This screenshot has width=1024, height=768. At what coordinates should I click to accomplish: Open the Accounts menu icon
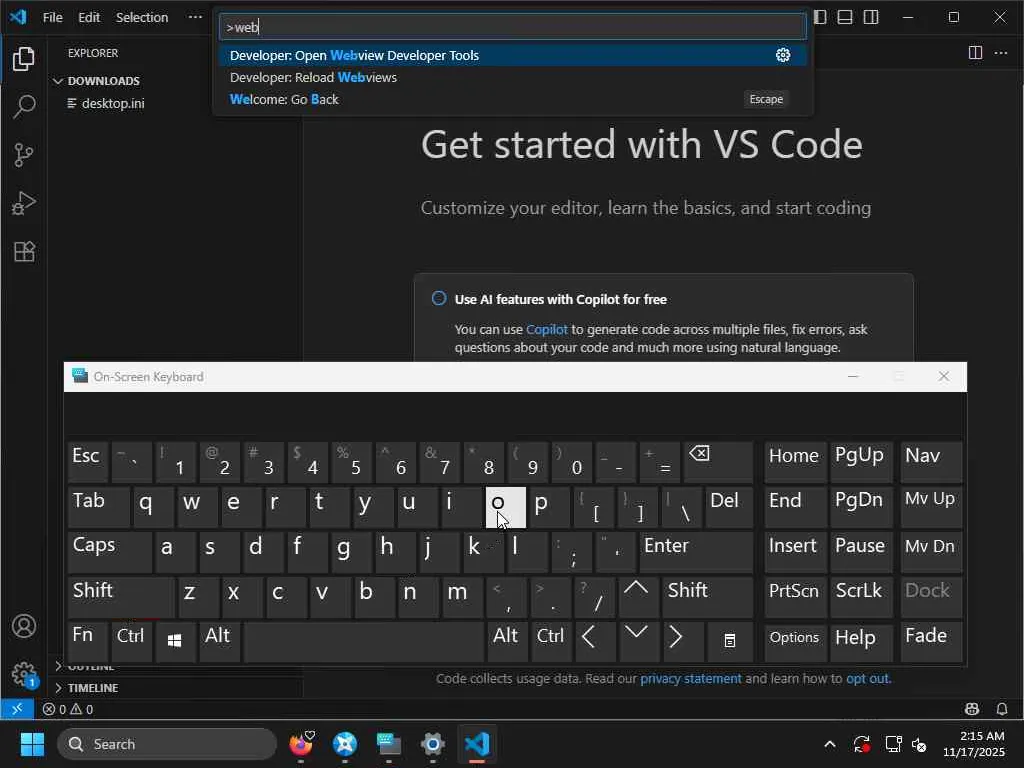24,626
